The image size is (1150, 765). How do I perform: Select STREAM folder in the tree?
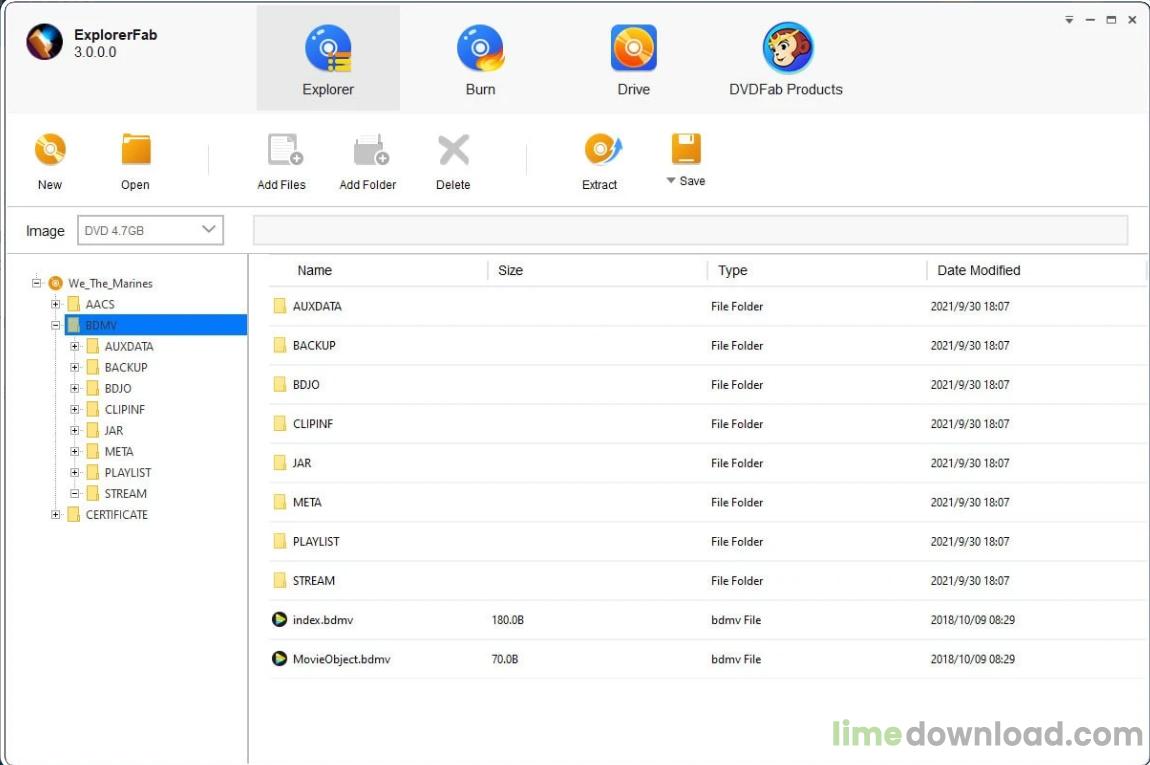(125, 494)
